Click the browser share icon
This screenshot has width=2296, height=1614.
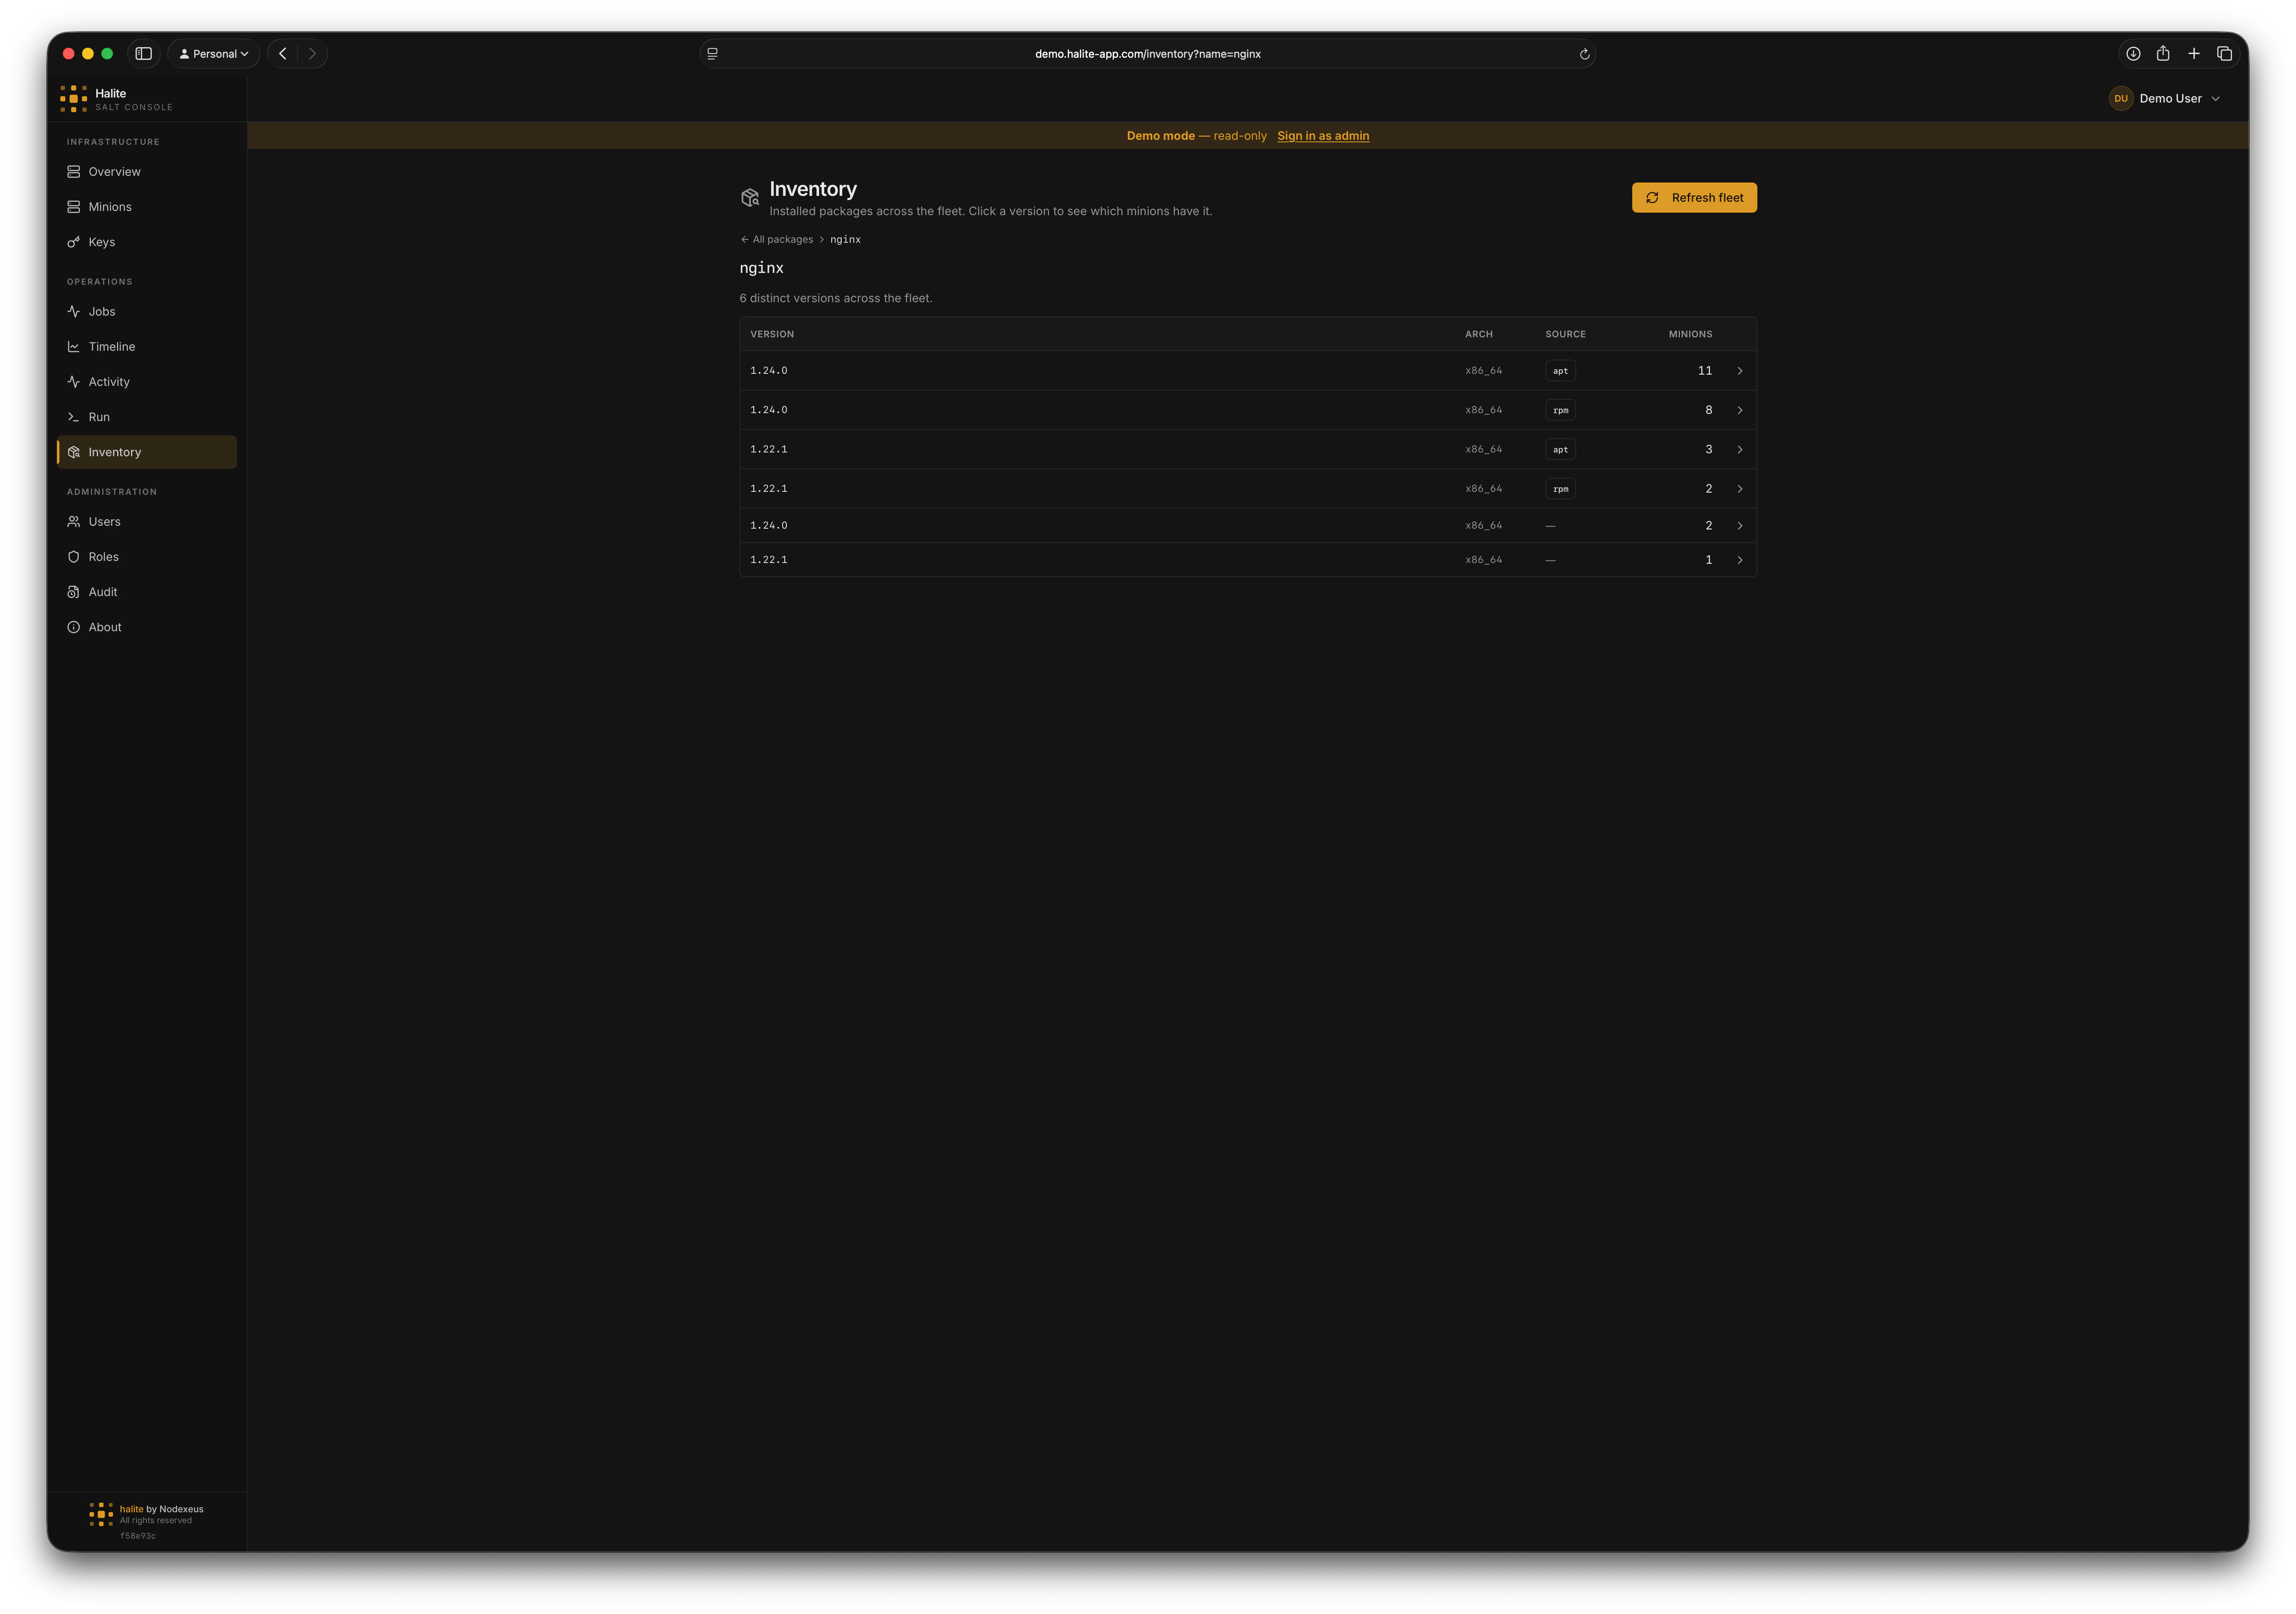pos(2163,54)
